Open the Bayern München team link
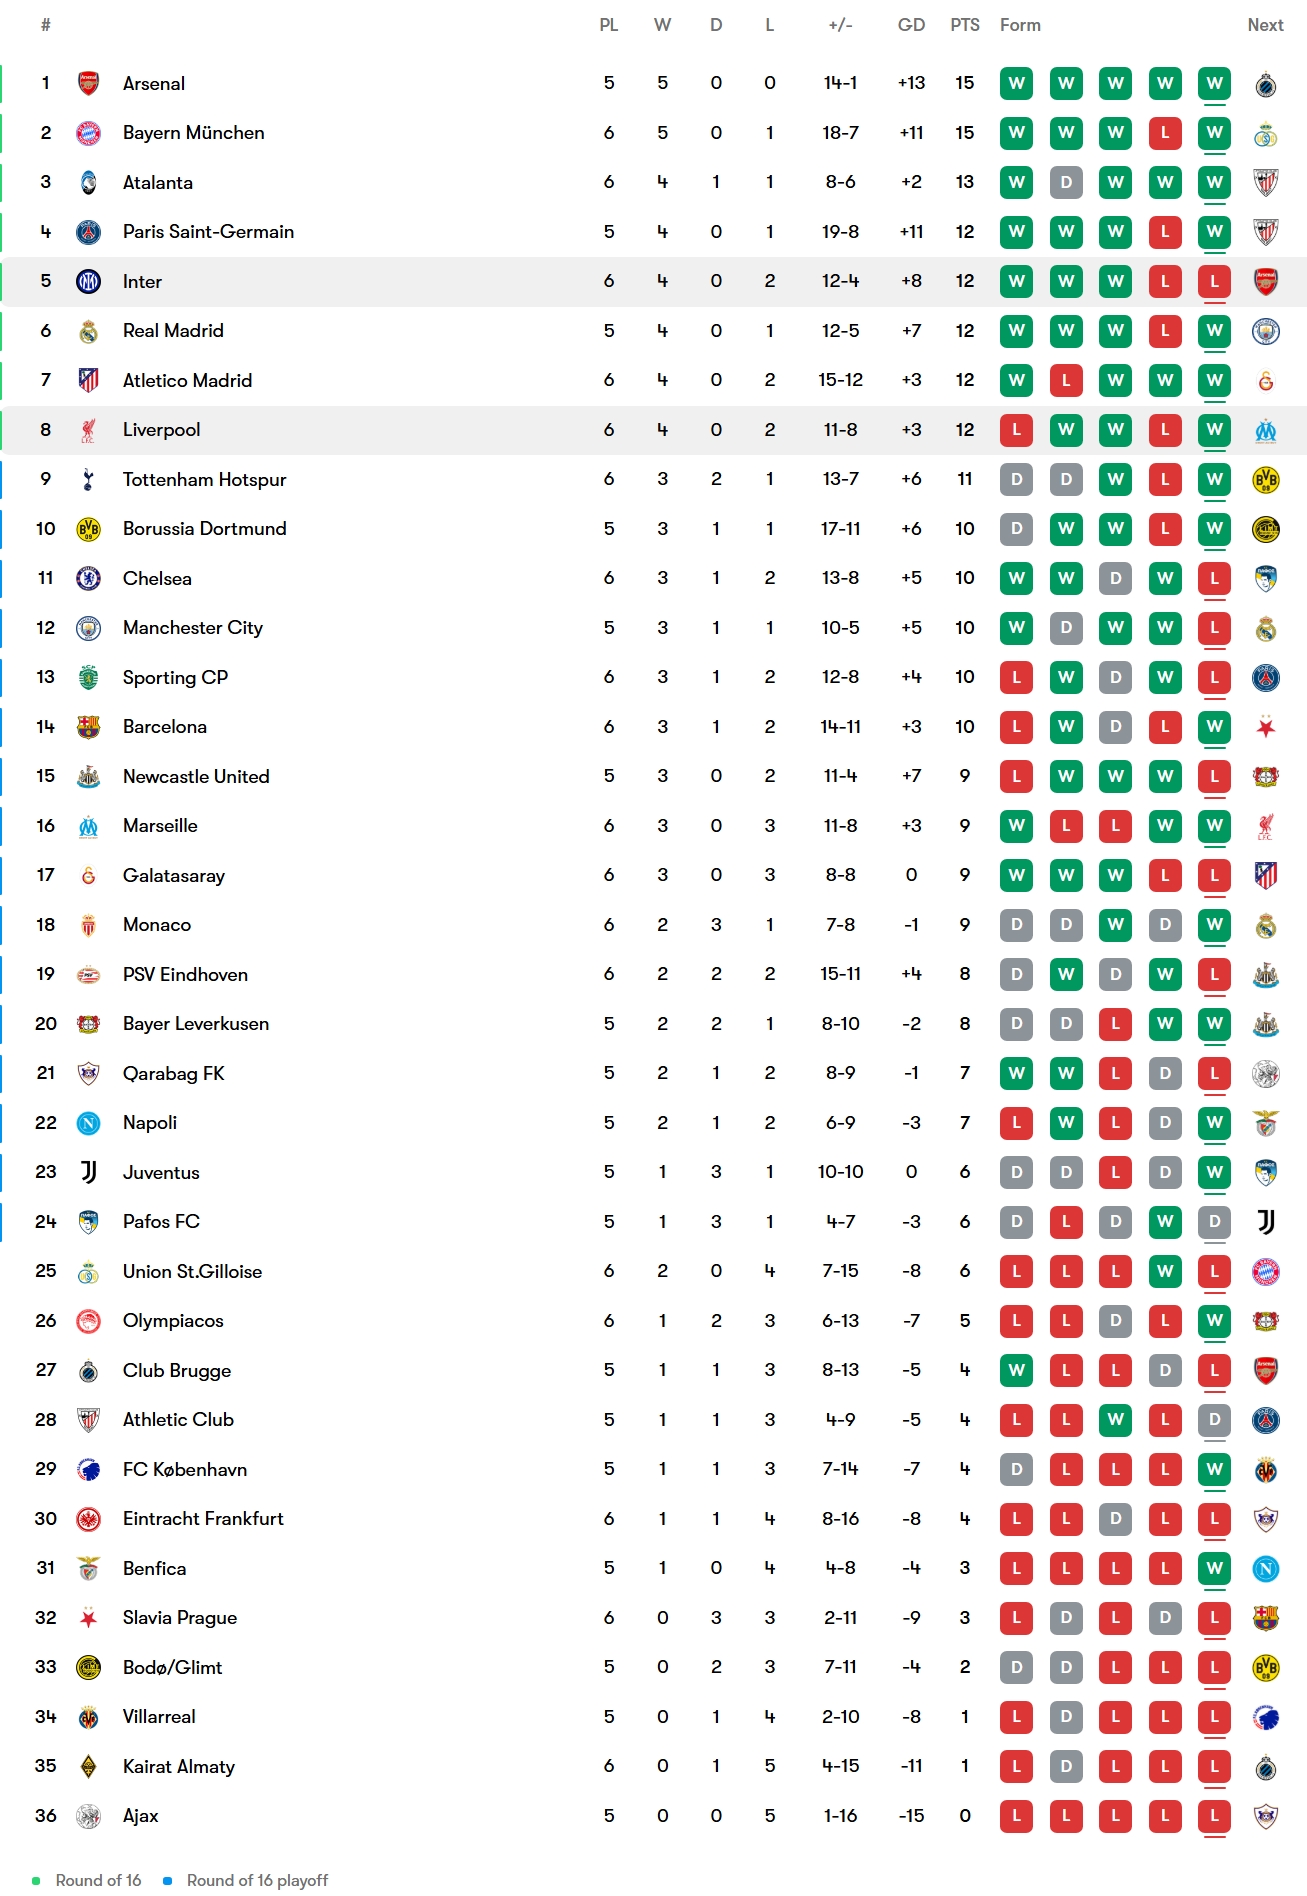Image resolution: width=1307 pixels, height=1896 pixels. 193,133
